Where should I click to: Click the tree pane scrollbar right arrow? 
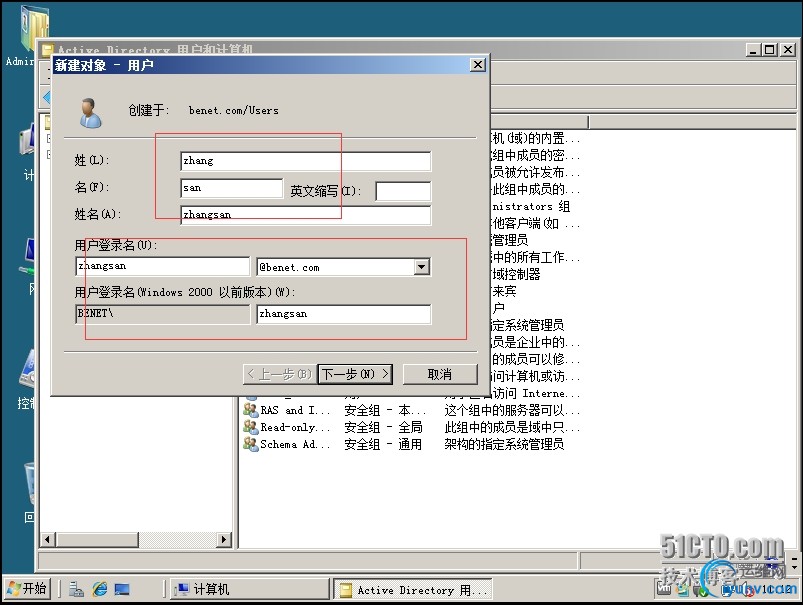tap(224, 539)
